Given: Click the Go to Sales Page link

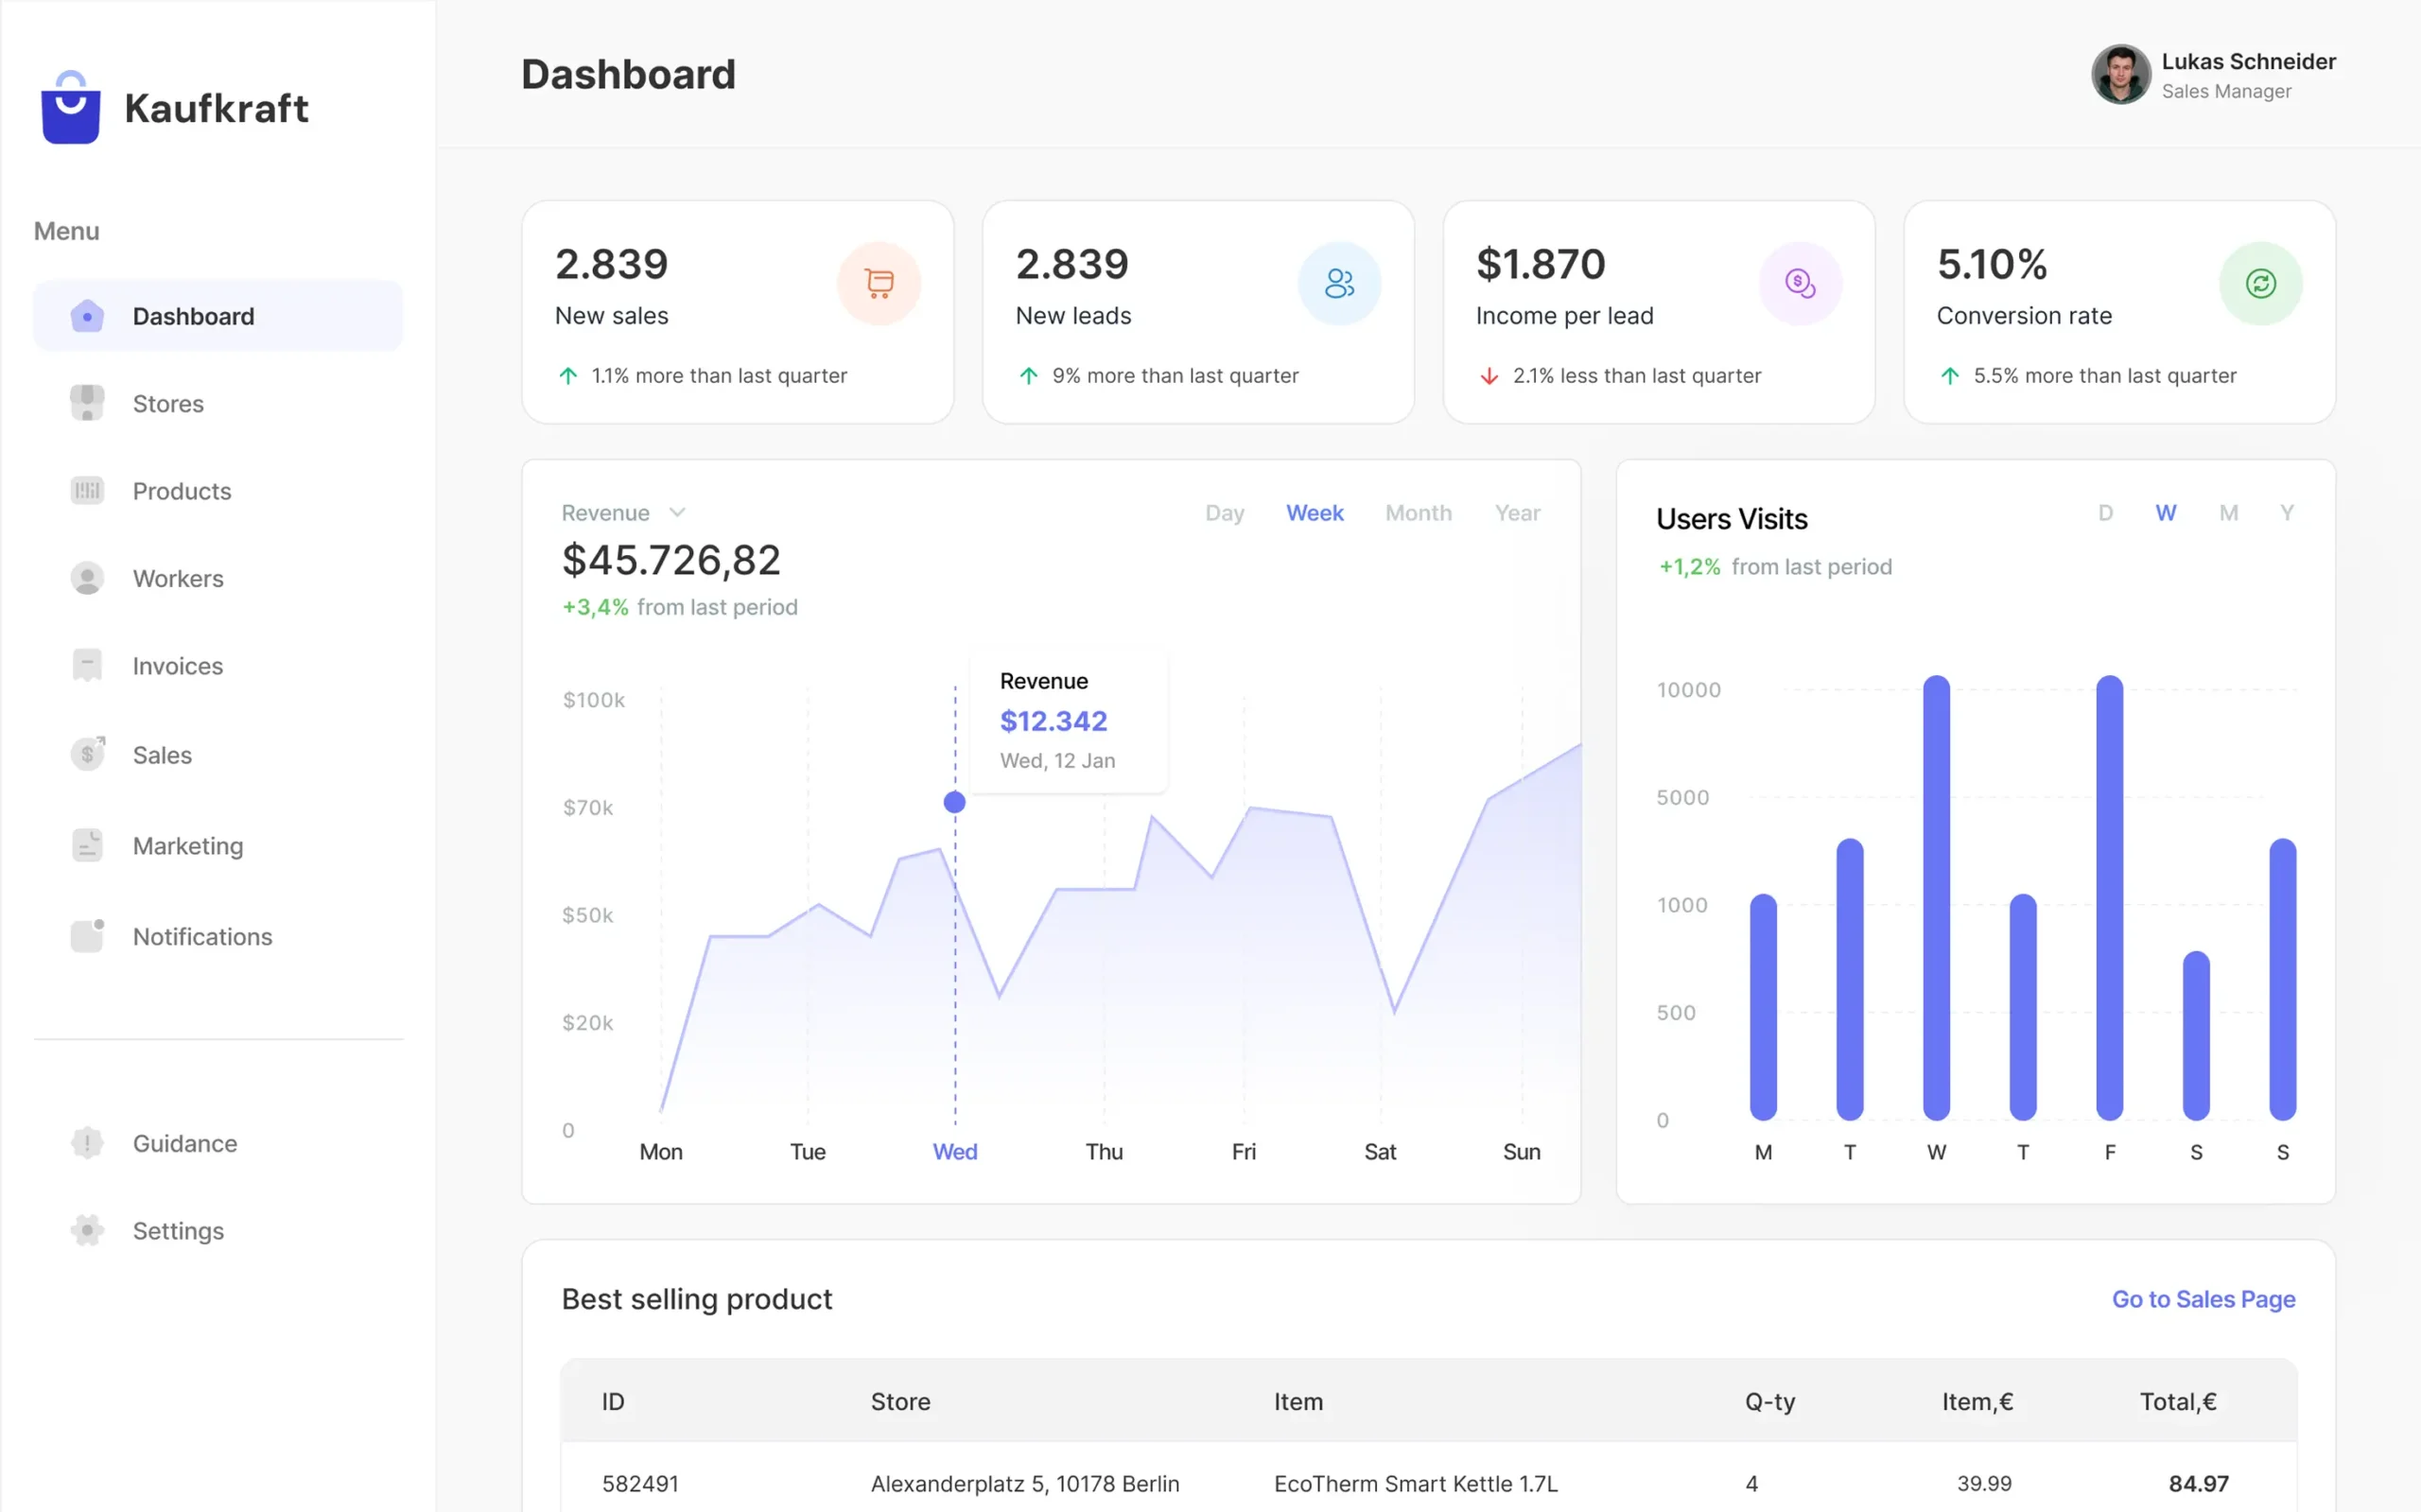Looking at the screenshot, I should (x=2203, y=1298).
